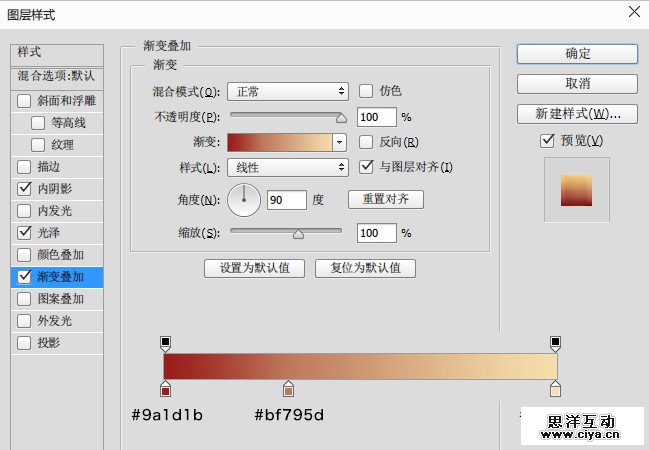649x450 pixels.
Task: Click the #9a1d1b hex label
Action: point(167,415)
